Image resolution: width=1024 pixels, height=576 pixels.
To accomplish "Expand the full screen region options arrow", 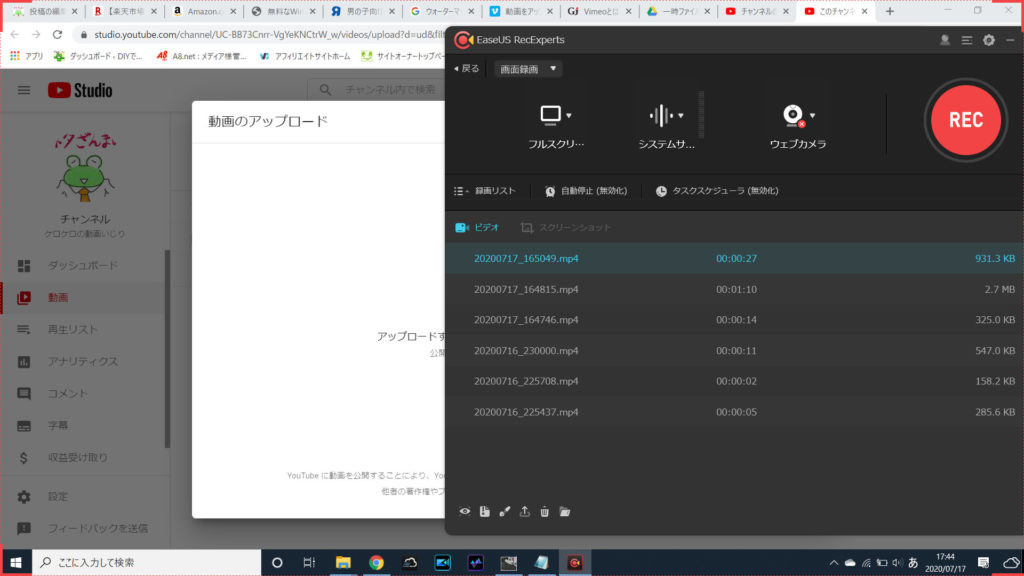I will click(569, 116).
